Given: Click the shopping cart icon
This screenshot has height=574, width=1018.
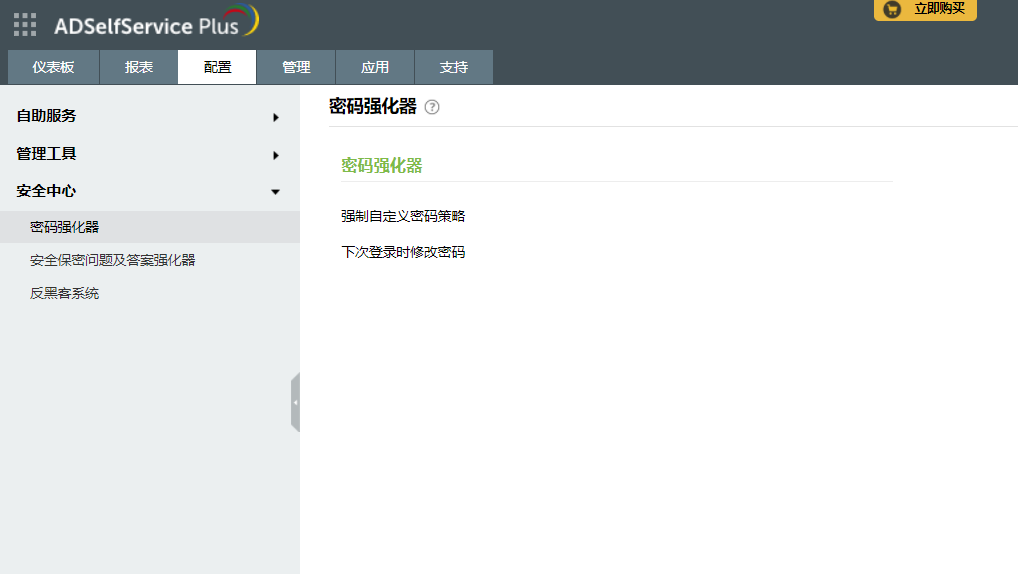Looking at the screenshot, I should click(x=892, y=9).
